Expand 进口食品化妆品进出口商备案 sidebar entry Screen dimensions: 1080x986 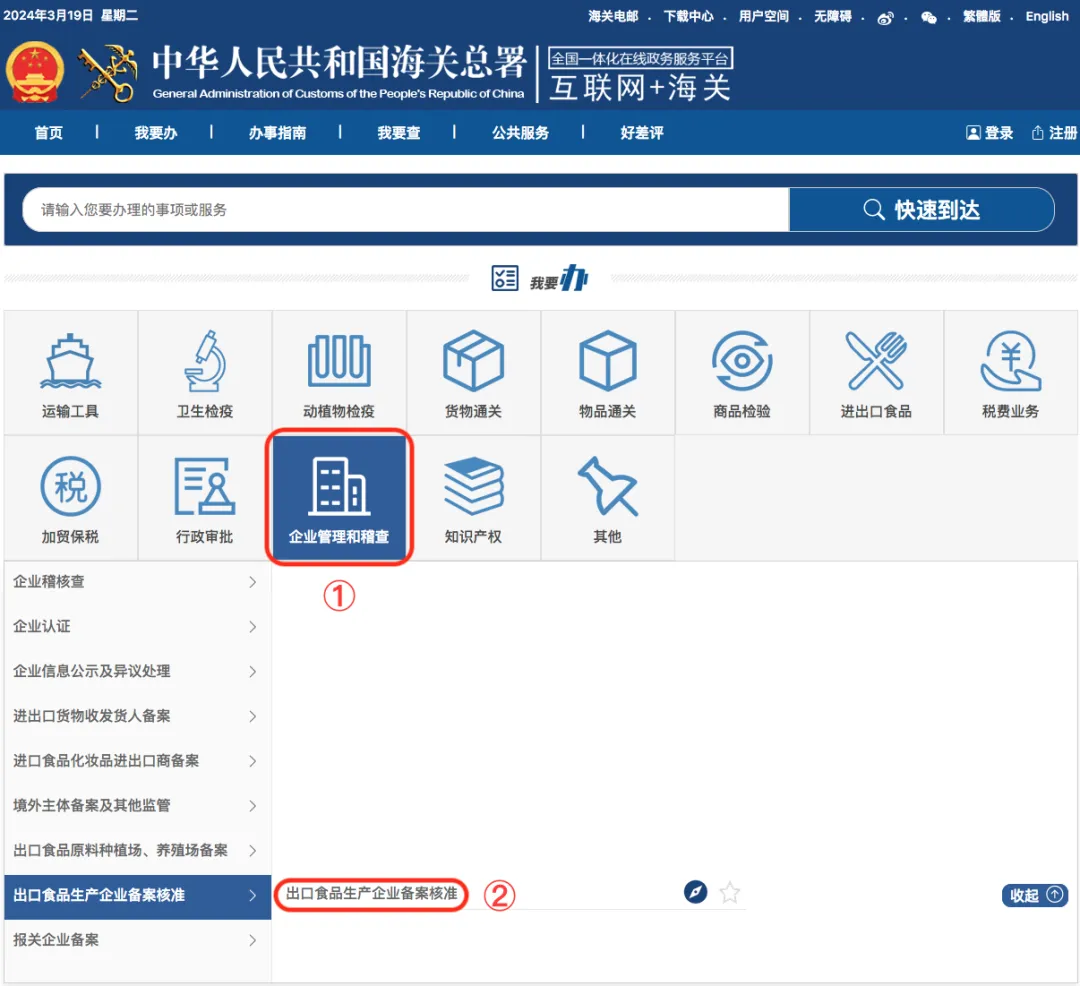(x=138, y=761)
